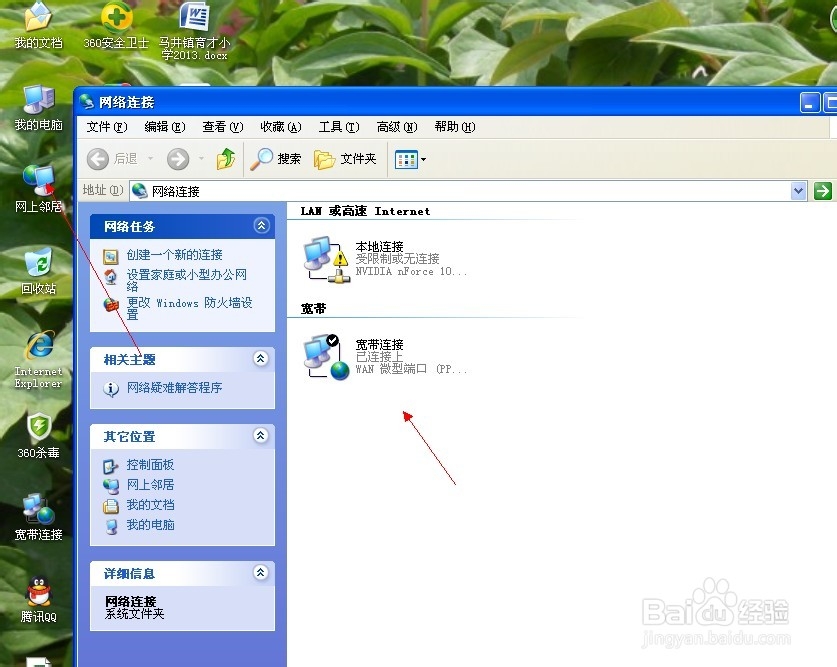Select the 宽带连接 connection icon

click(323, 355)
